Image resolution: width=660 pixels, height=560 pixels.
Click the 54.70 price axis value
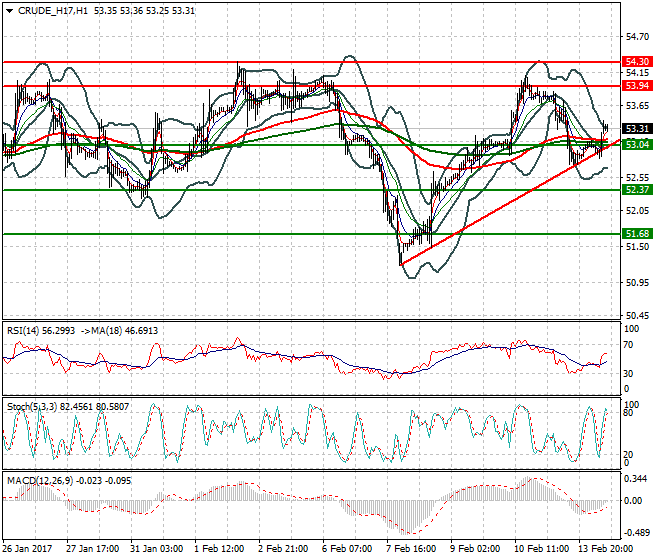[637, 37]
